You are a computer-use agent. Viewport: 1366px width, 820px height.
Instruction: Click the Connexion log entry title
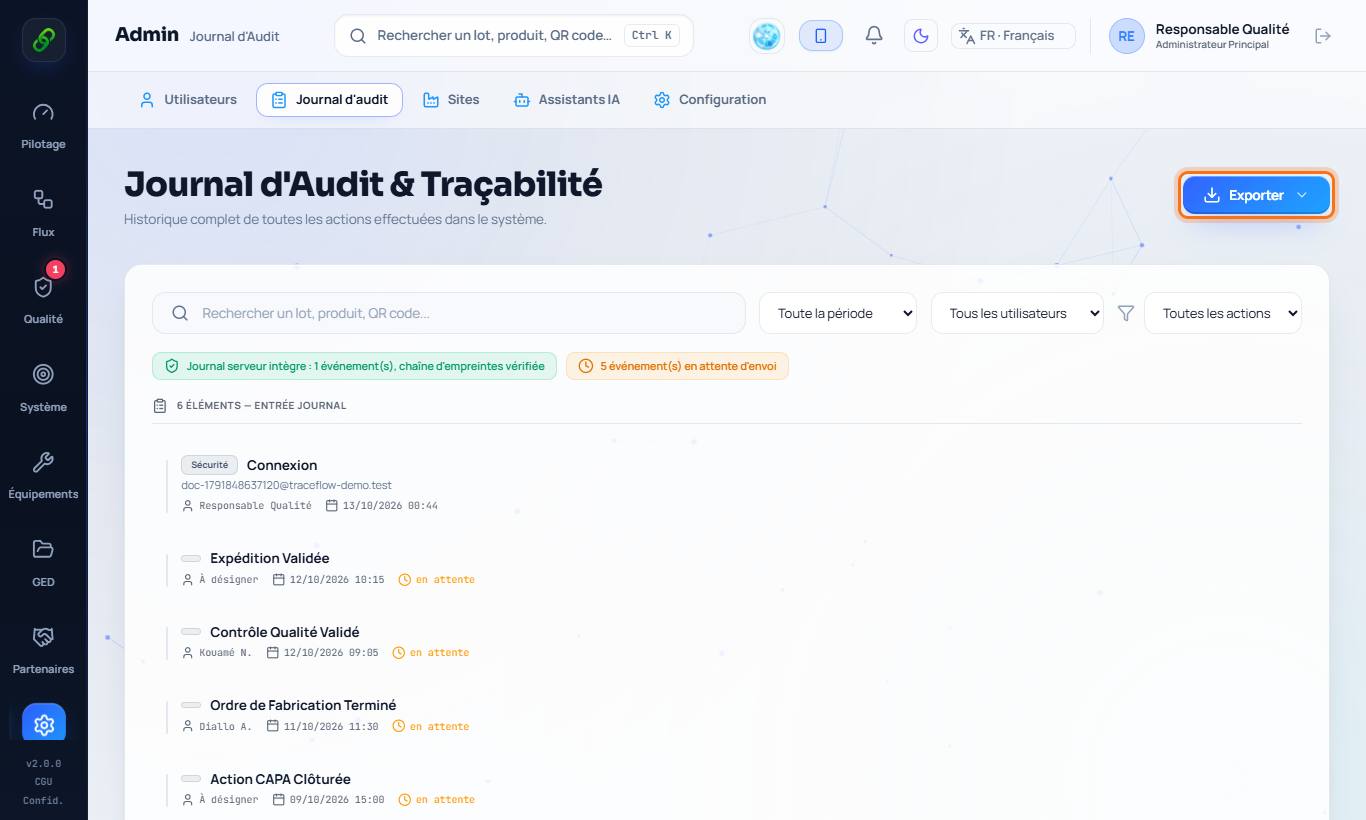point(282,465)
